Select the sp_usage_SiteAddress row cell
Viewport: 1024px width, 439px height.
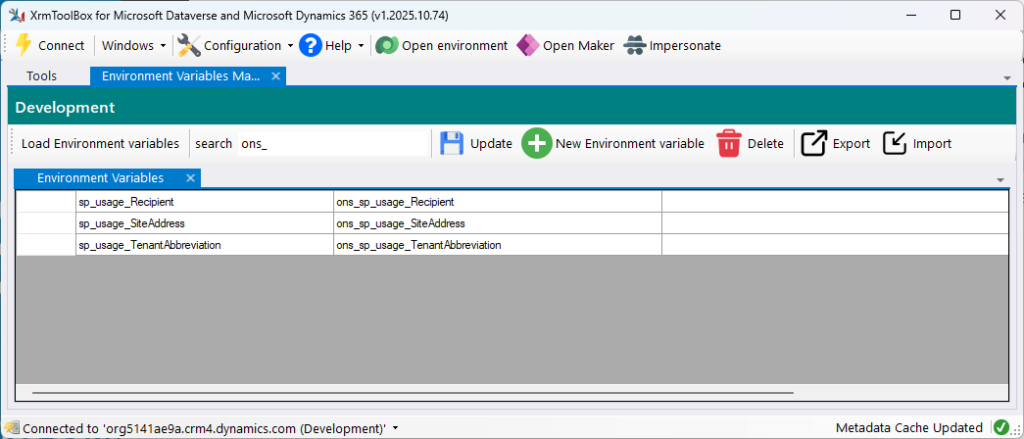tap(204, 223)
